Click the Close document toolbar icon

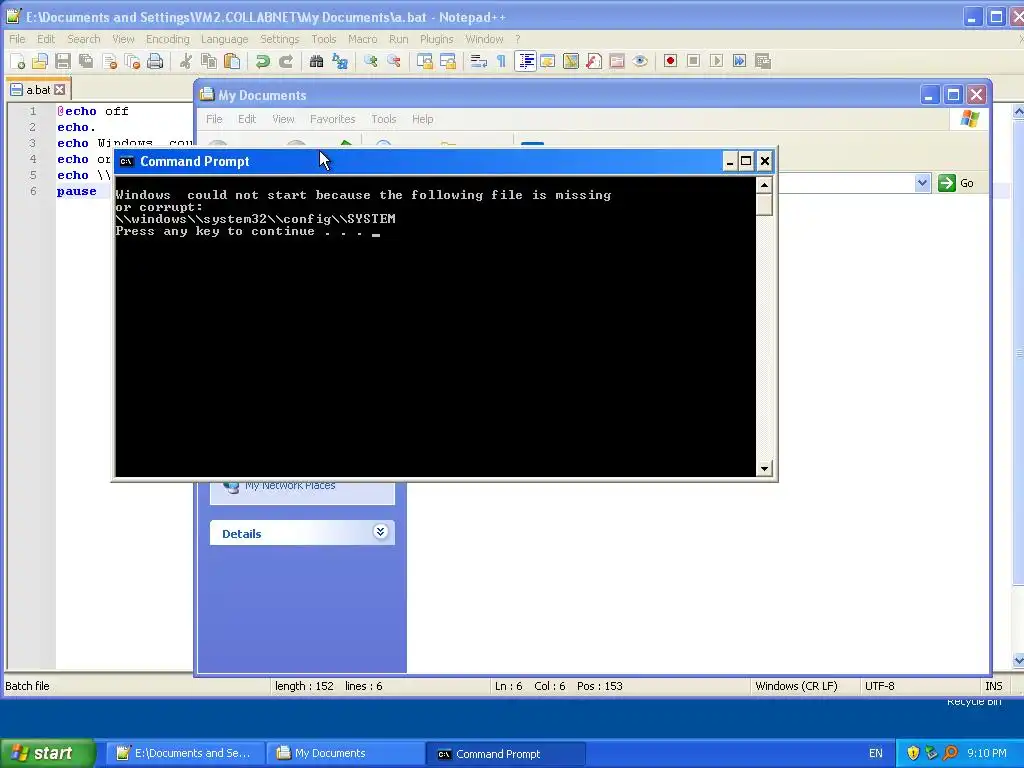(110, 61)
